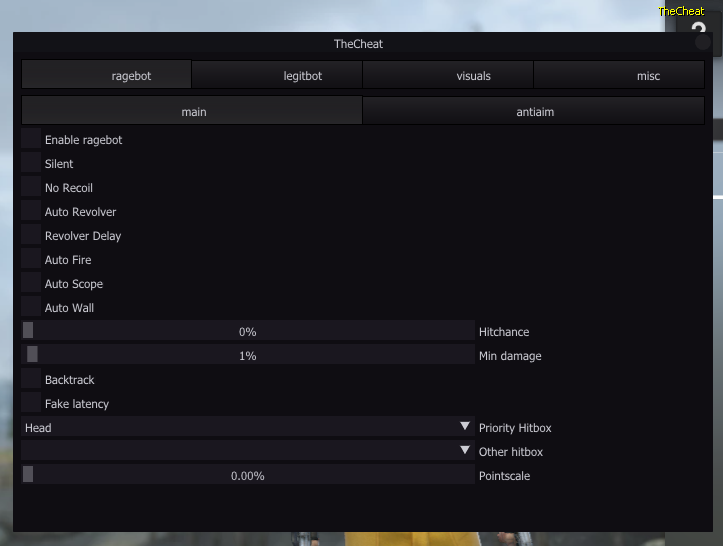
Task: Toggle the Auto Scope checkbox
Action: pos(31,282)
